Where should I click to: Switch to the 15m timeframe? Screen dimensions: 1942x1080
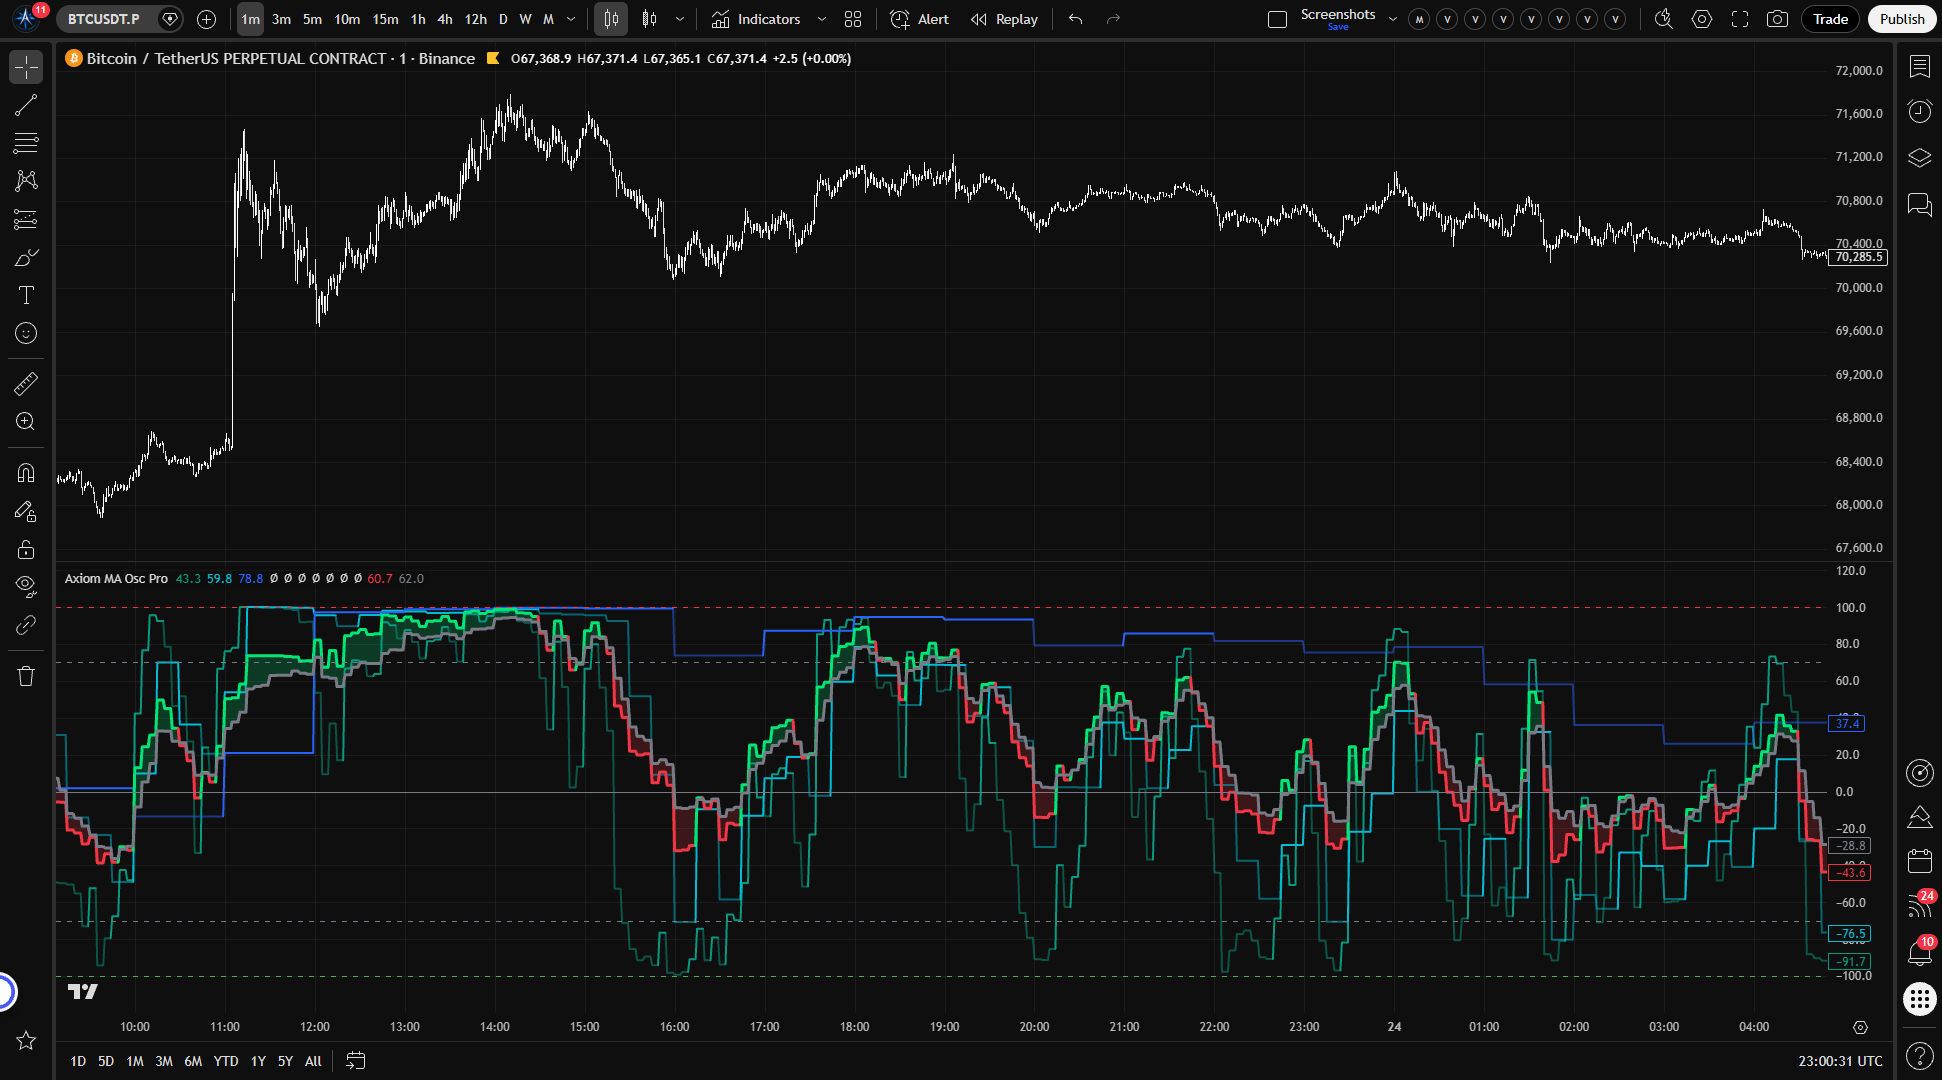(385, 19)
